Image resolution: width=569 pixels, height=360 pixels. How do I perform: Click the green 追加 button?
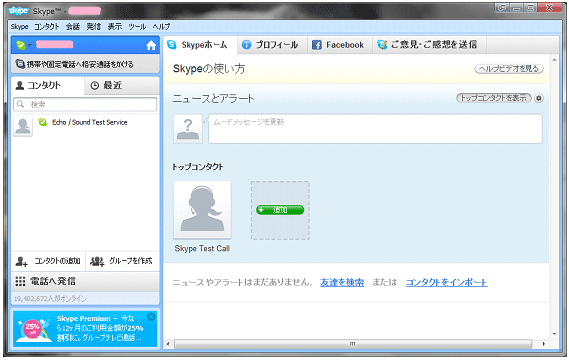coord(280,210)
